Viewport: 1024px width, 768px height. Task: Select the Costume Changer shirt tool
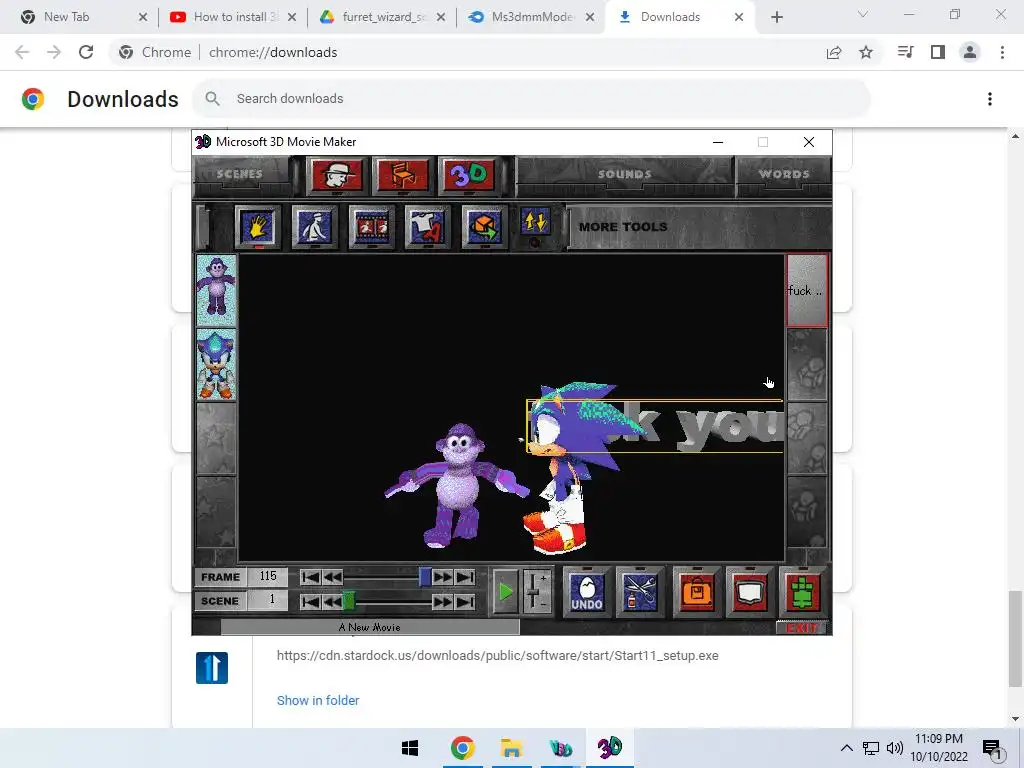(x=427, y=227)
